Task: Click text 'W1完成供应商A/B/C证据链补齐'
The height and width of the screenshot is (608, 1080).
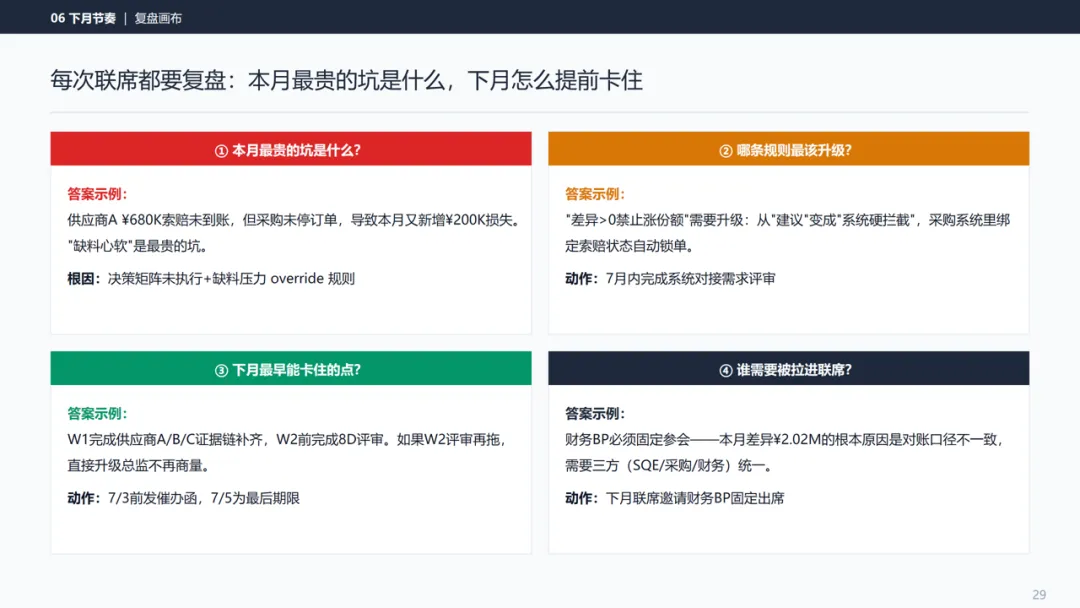Action: [x=165, y=439]
